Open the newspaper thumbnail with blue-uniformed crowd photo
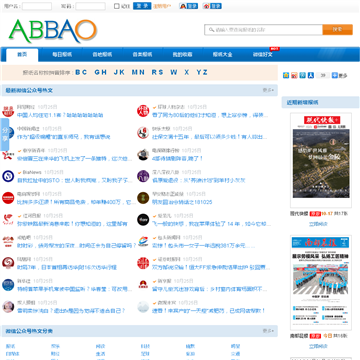 point(321,283)
